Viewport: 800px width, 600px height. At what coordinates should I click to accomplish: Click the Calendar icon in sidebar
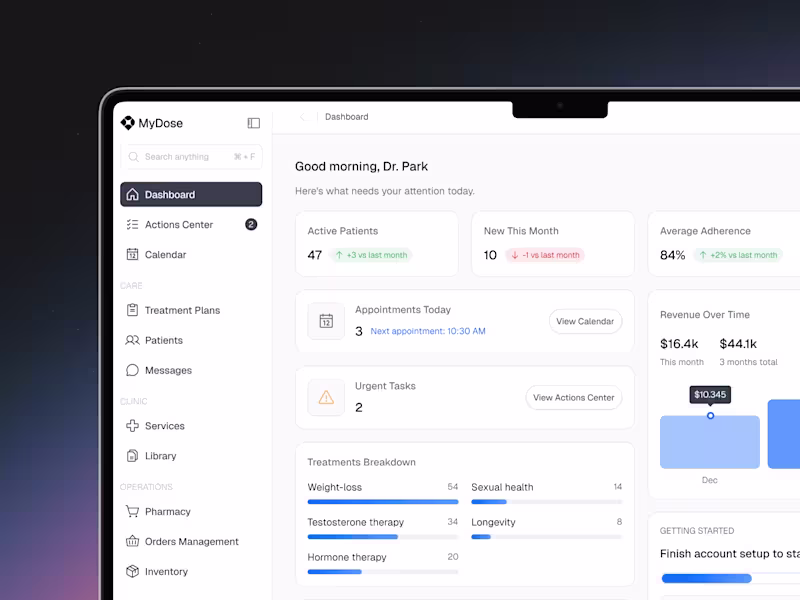pyautogui.click(x=132, y=254)
